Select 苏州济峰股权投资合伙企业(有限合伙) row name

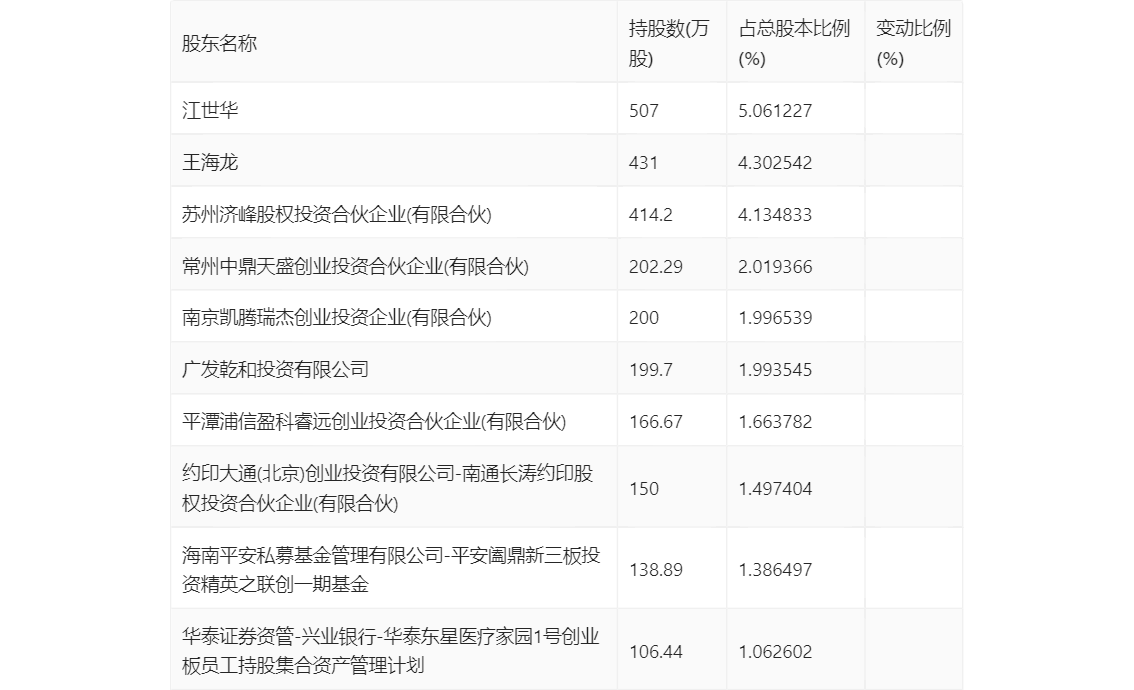coord(337,214)
